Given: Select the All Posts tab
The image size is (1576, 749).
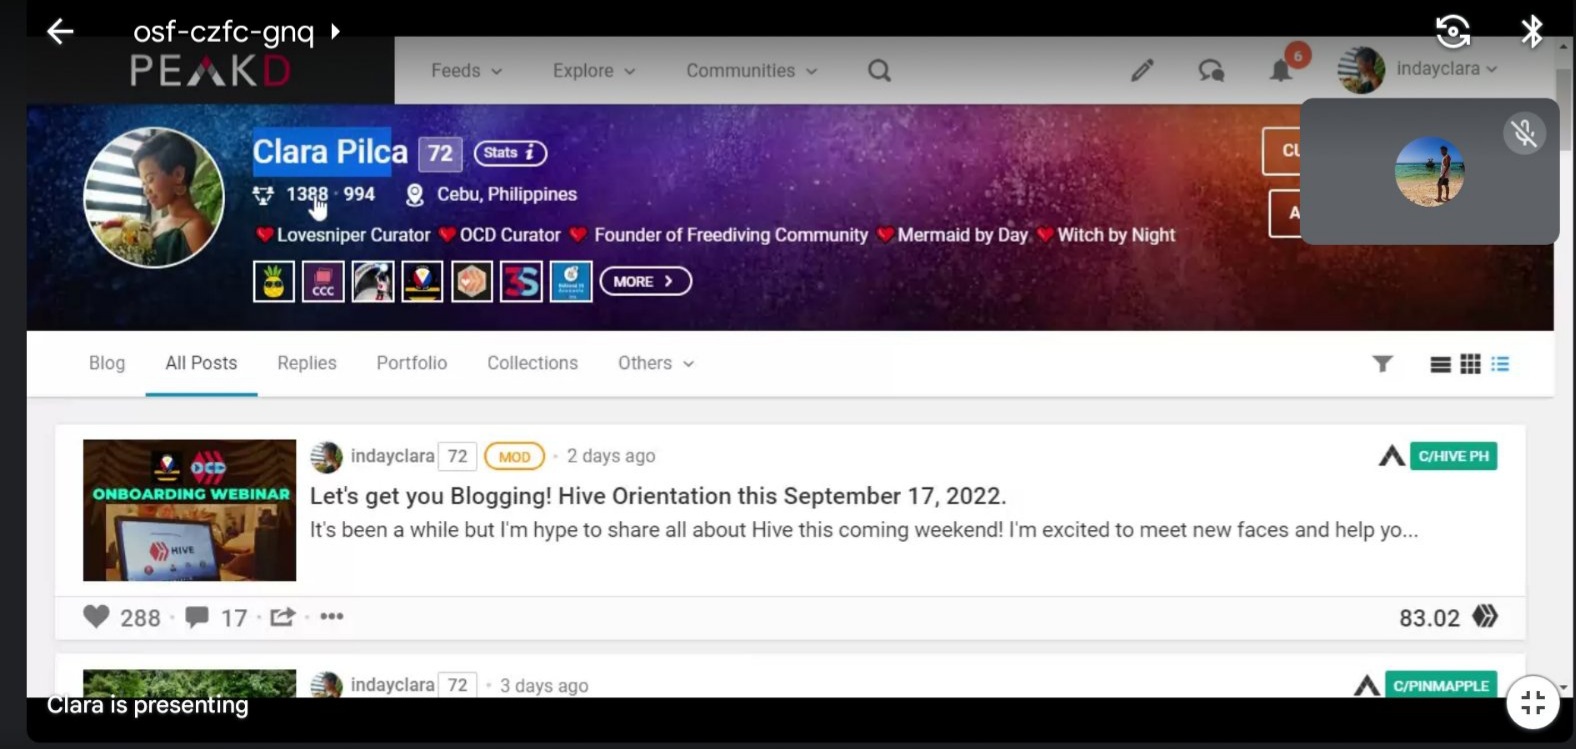Looking at the screenshot, I should (201, 363).
